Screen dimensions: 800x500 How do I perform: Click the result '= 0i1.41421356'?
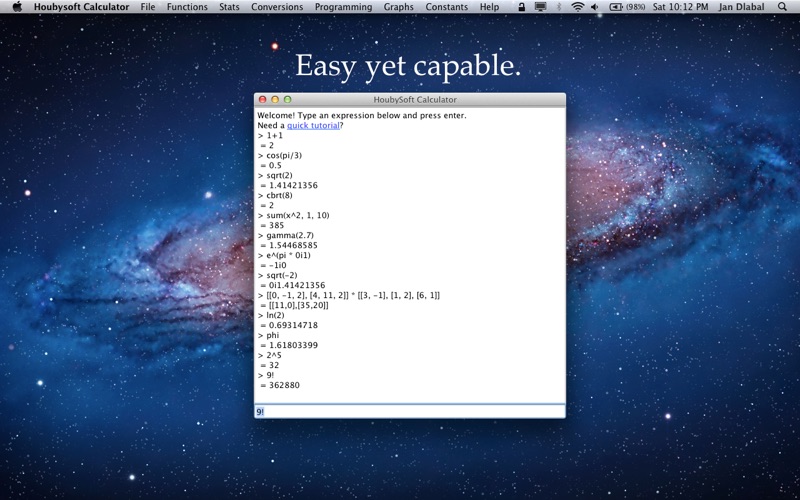[x=292, y=285]
